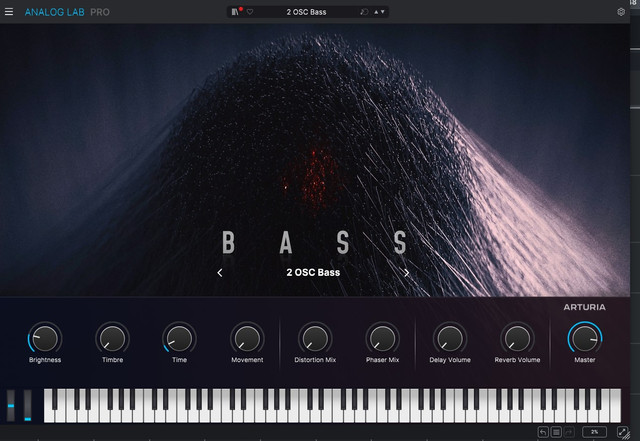Click the Phaser Mix knob
The width and height of the screenshot is (640, 441).
pyautogui.click(x=382, y=339)
